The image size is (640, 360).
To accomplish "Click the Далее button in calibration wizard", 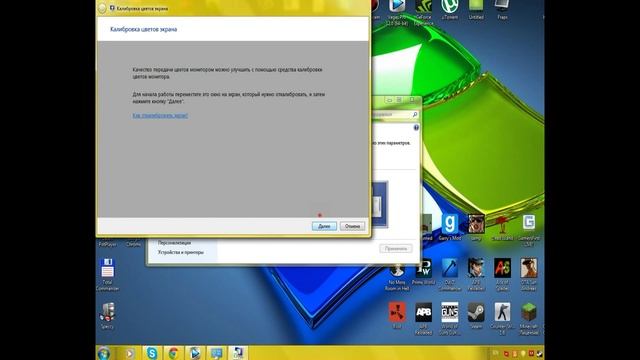I will (x=324, y=226).
